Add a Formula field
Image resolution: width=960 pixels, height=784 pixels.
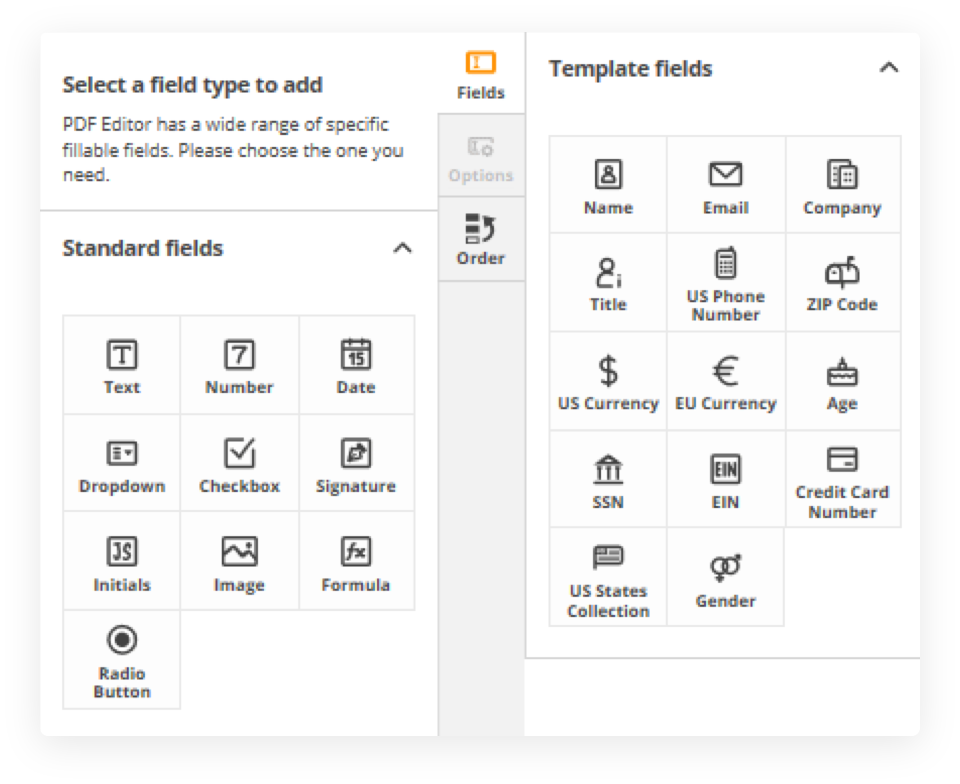click(x=356, y=562)
